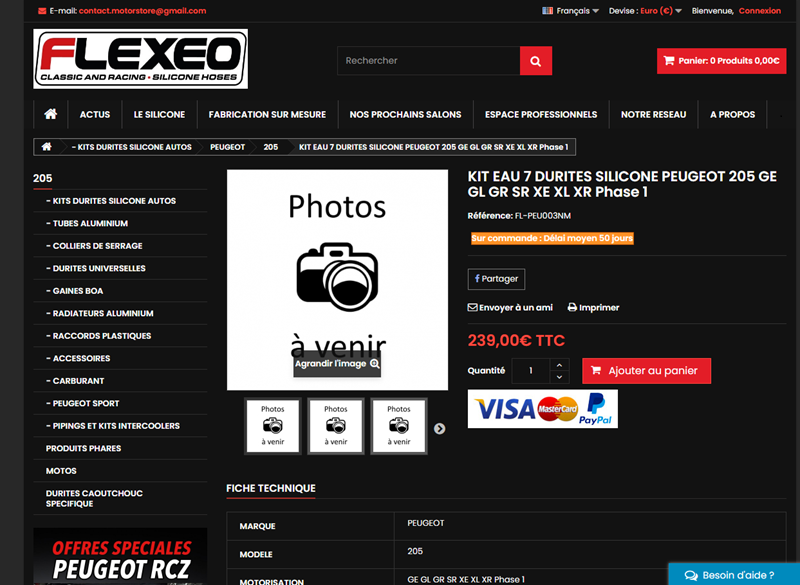Viewport: 800px width, 585px height.
Task: Click the envelope icon beside the email address
Action: tap(42, 11)
